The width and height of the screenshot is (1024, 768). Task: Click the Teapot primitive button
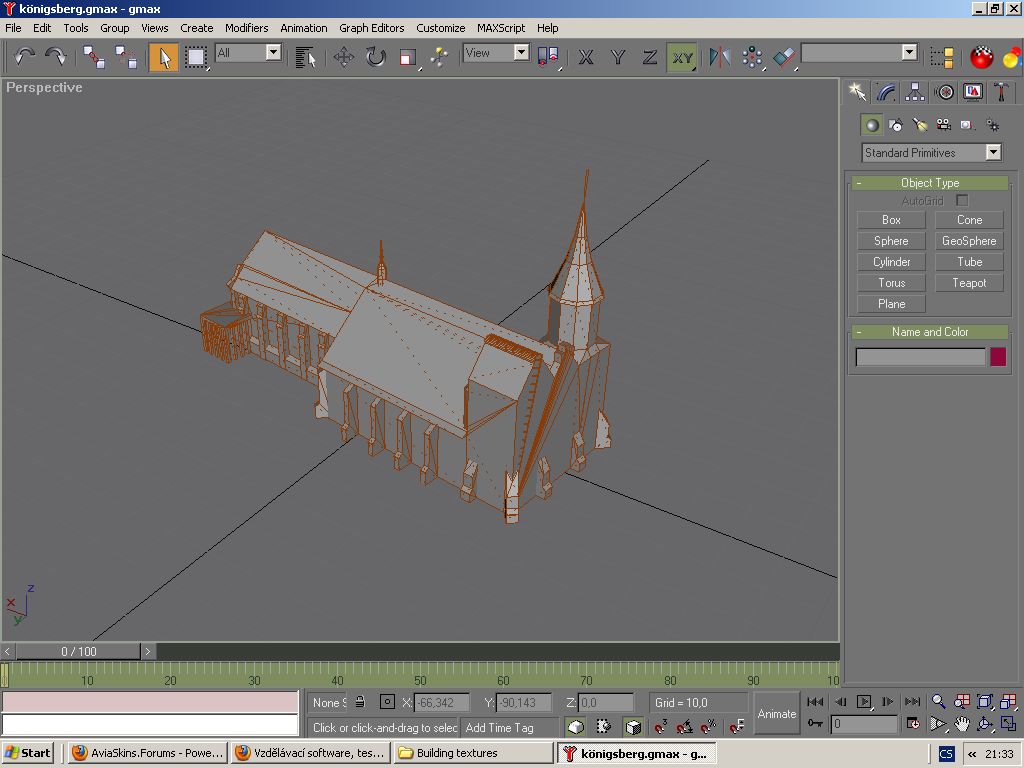[969, 283]
